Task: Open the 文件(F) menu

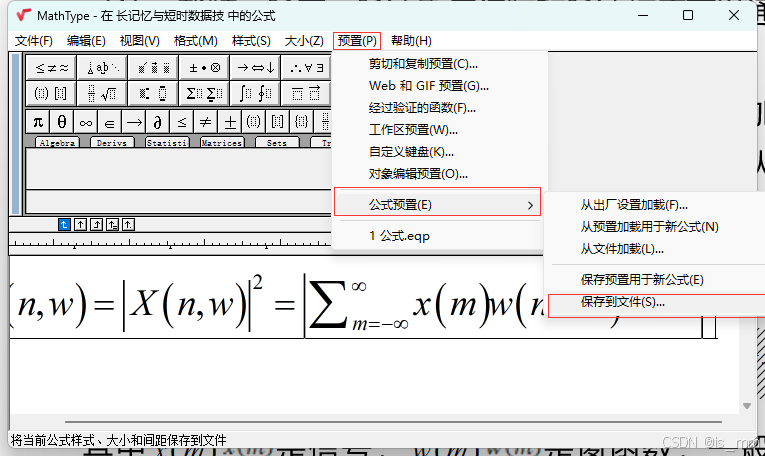Action: click(34, 41)
